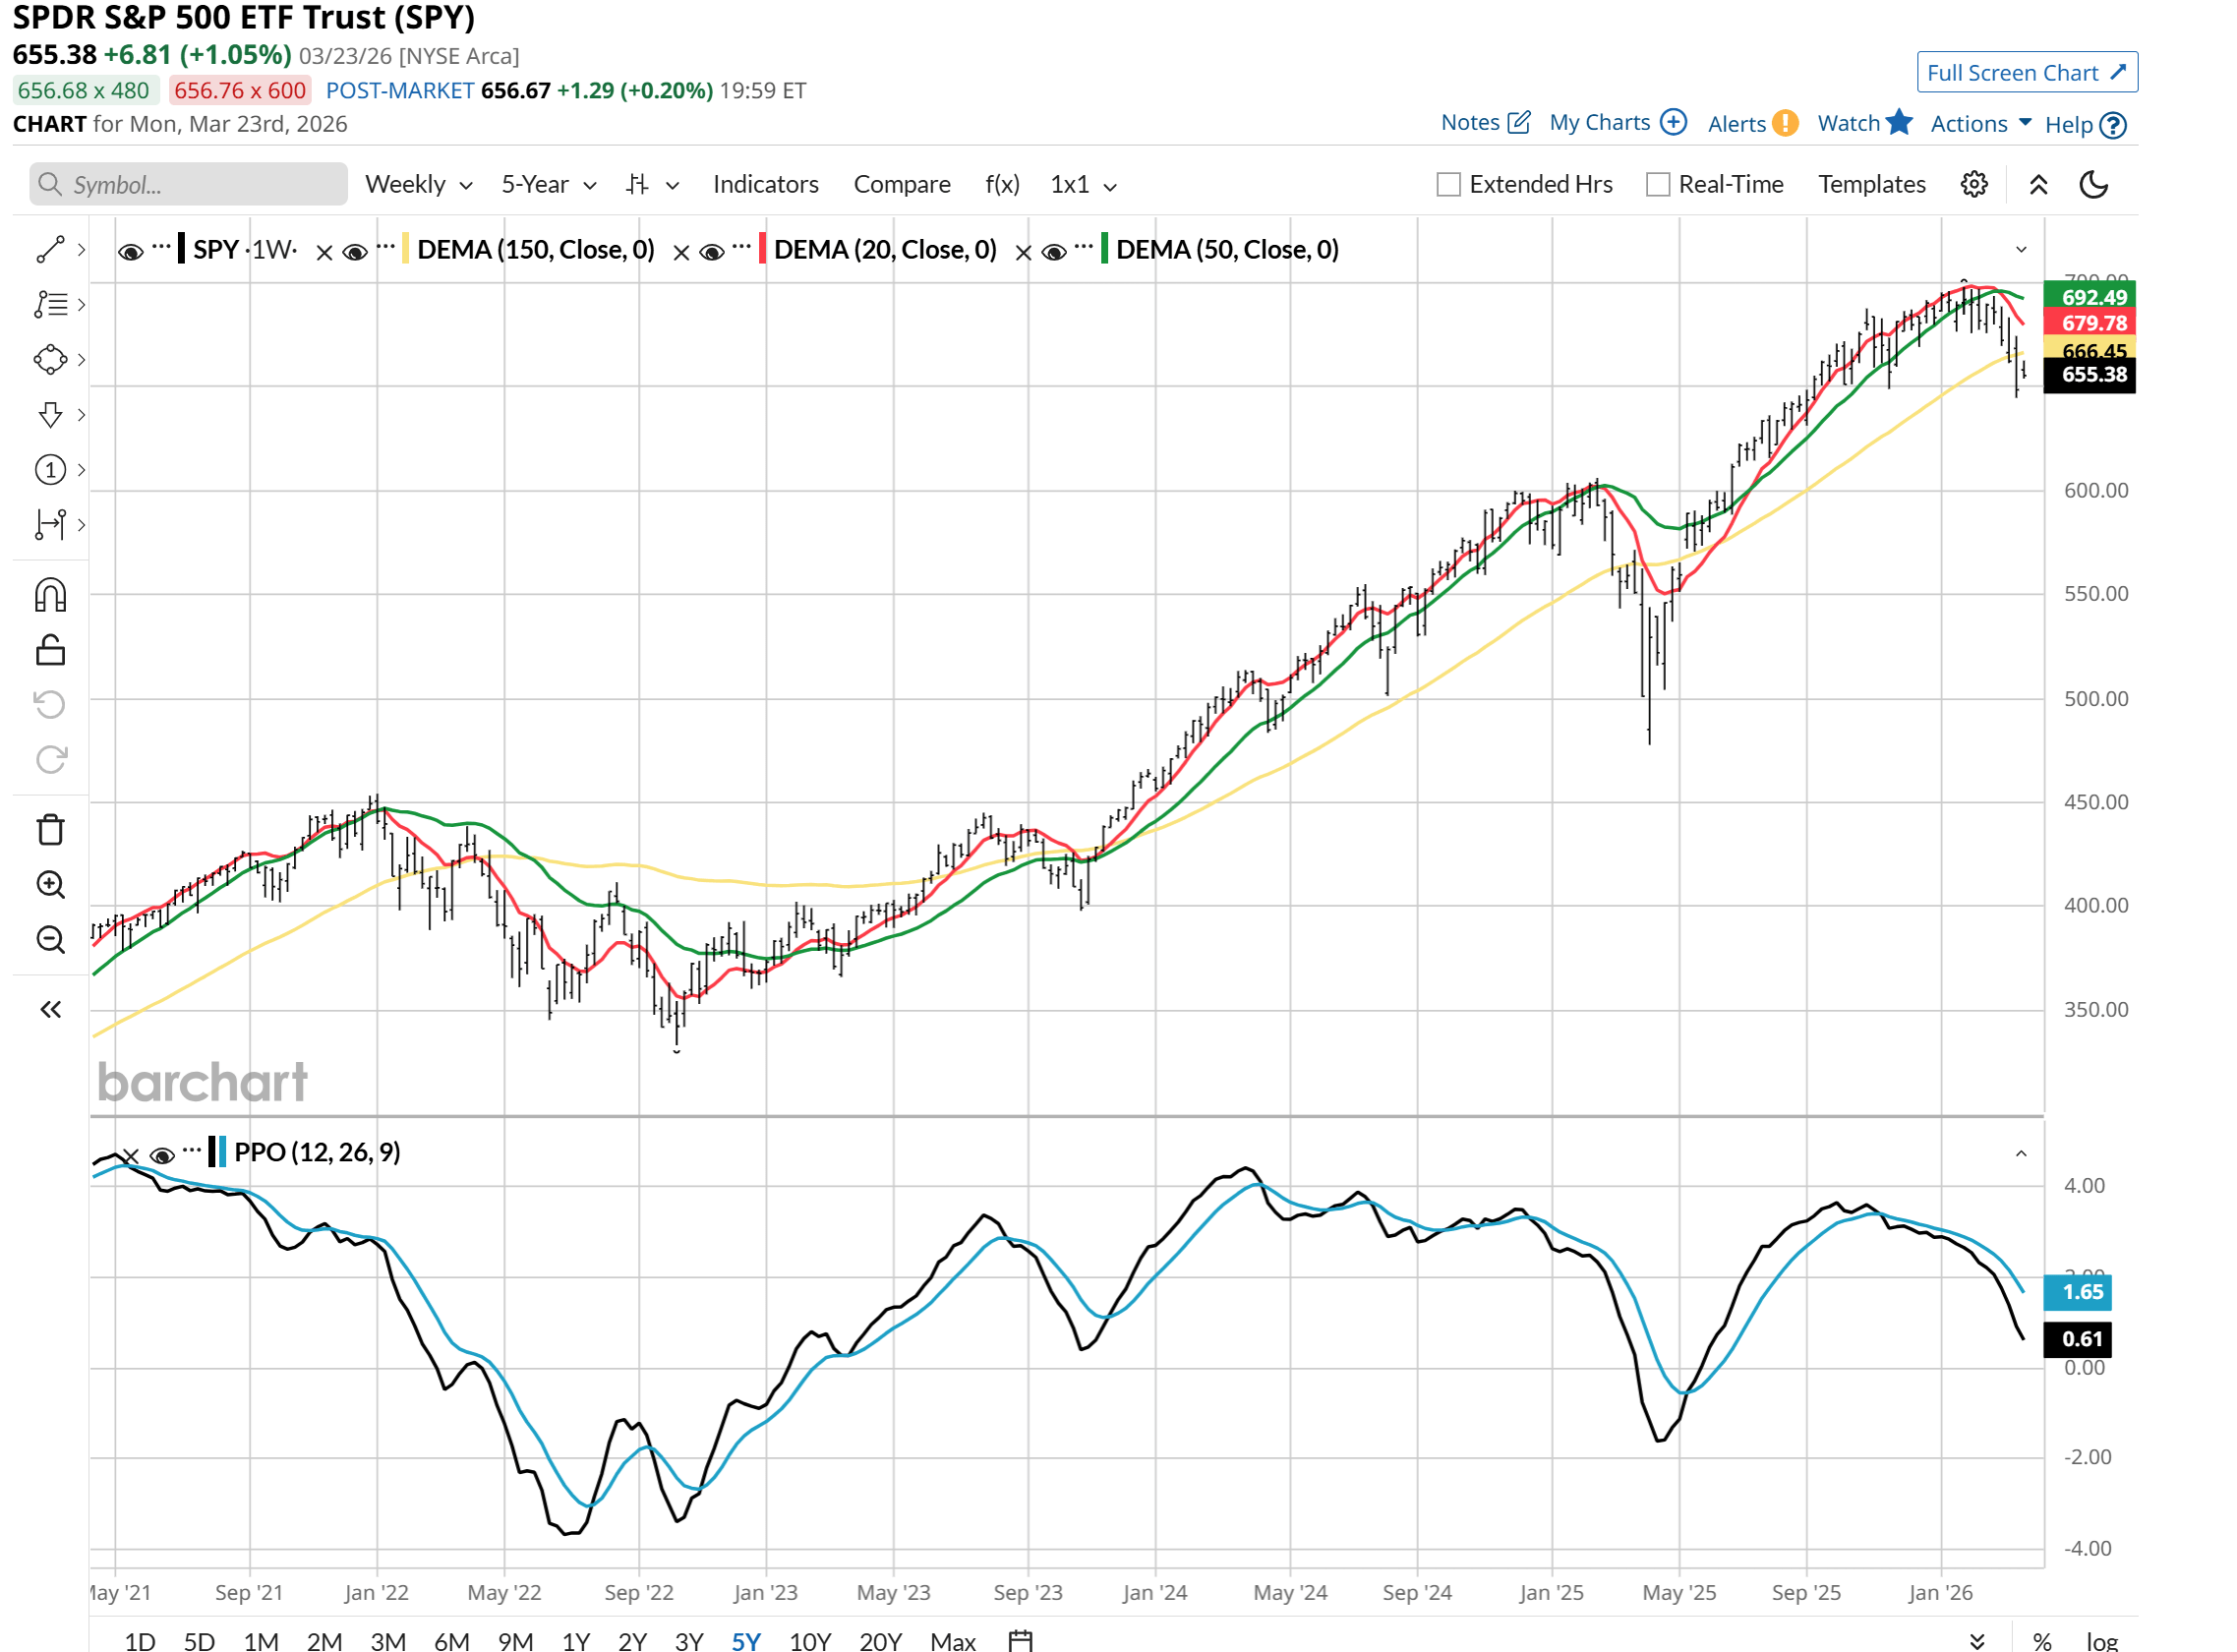Click the Alerts exclamation icon
The image size is (2237, 1652).
coord(1785,123)
